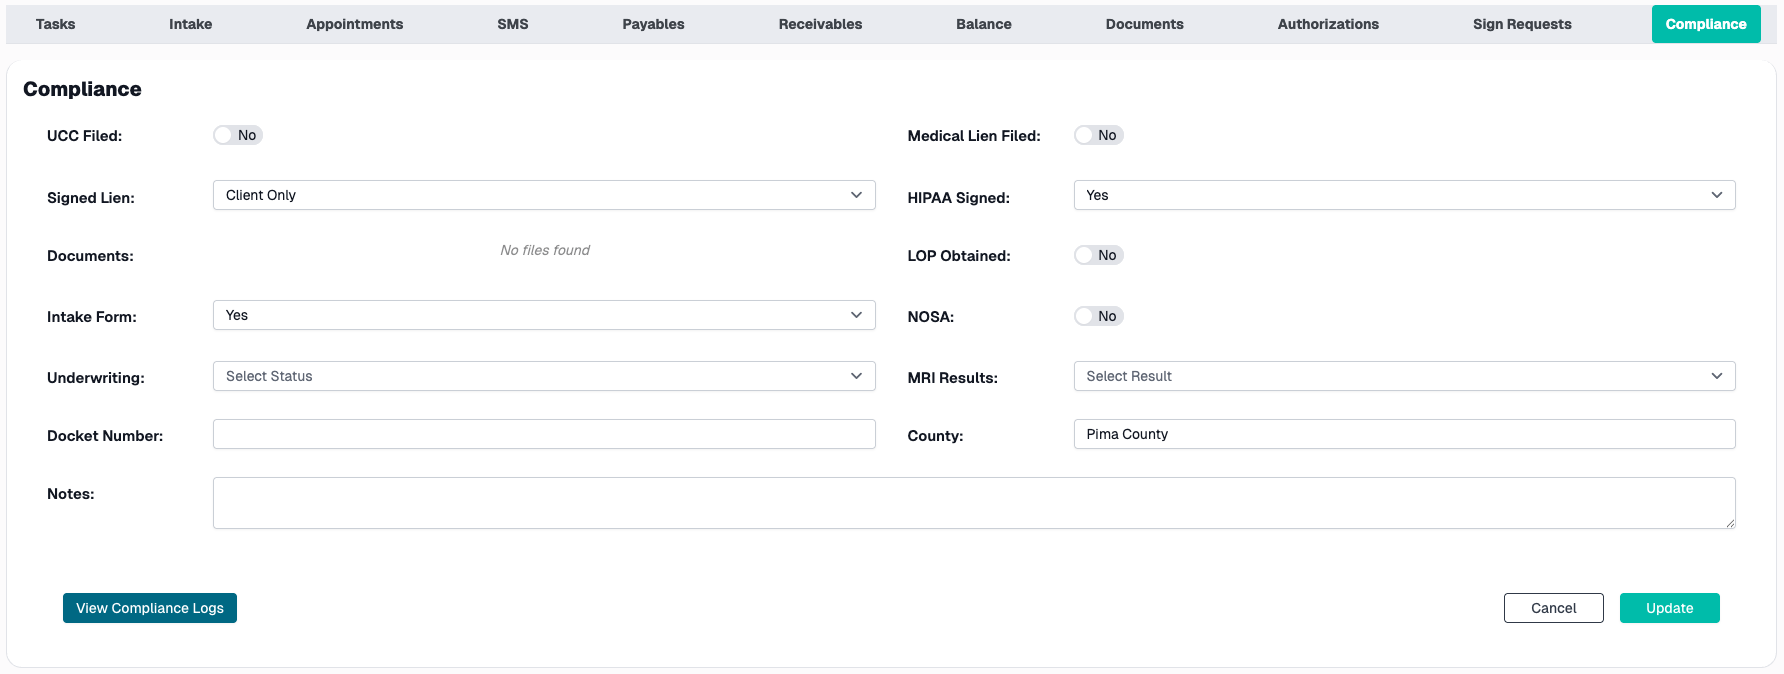This screenshot has width=1784, height=674.
Task: Open the Underwriting status dropdown
Action: pyautogui.click(x=544, y=376)
